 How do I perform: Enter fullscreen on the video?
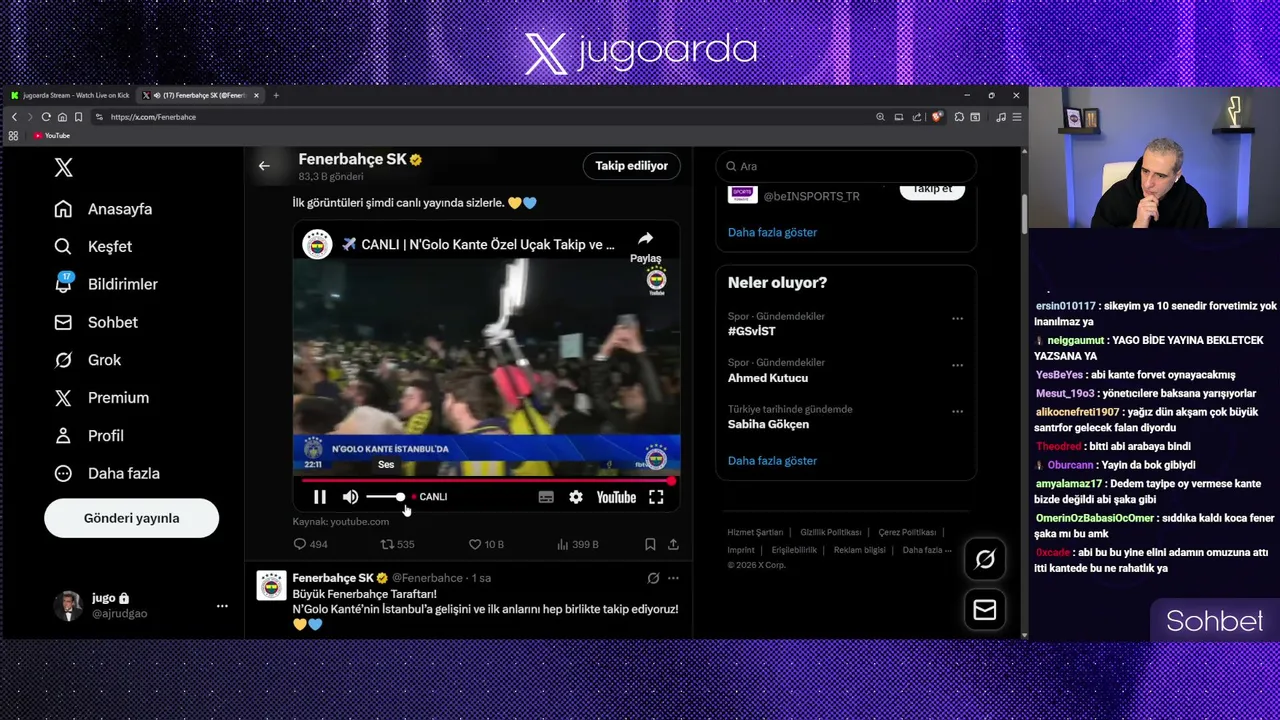tap(656, 497)
